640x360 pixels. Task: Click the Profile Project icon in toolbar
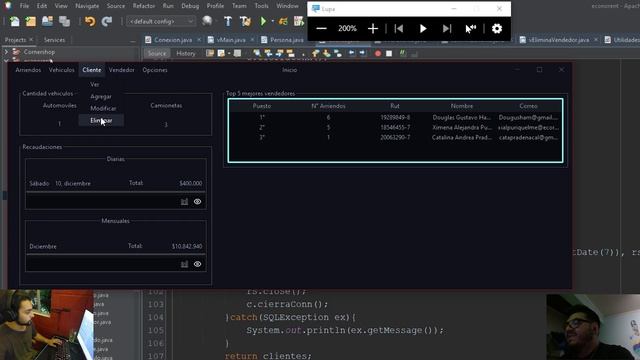point(299,21)
